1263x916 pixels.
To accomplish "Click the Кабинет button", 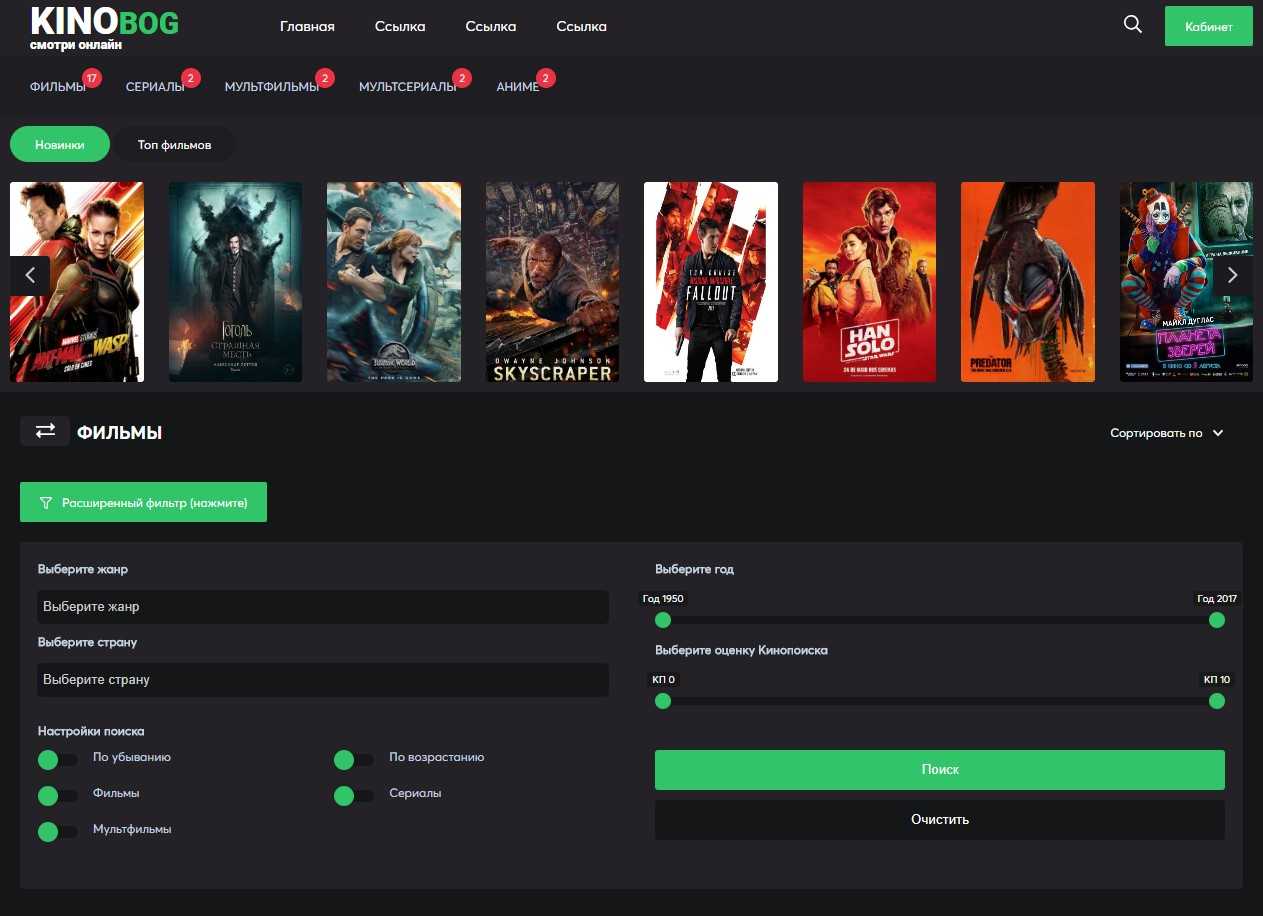I will pos(1209,27).
